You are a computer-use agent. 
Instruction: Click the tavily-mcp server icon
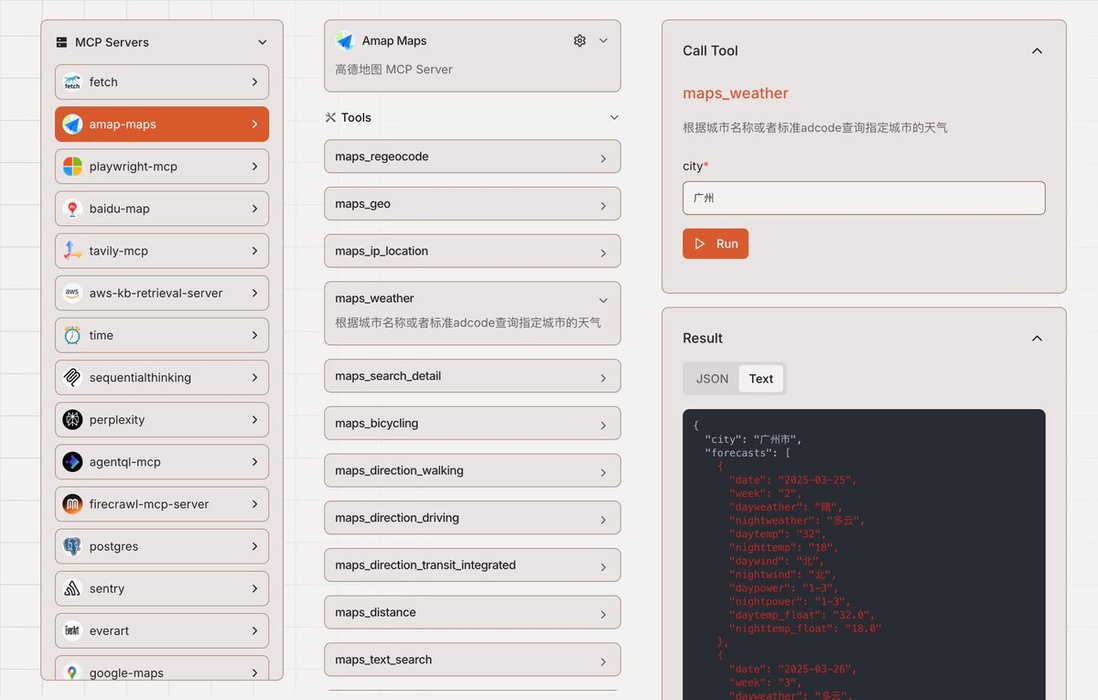[72, 251]
